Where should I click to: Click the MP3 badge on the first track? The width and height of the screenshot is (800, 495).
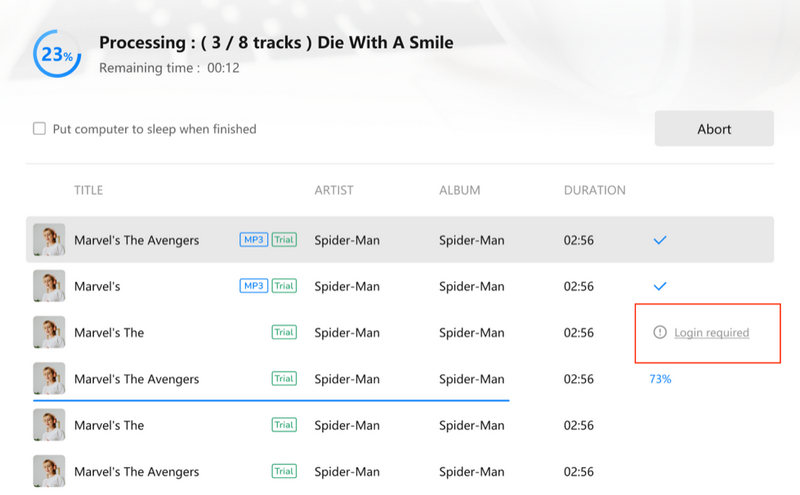click(x=254, y=240)
